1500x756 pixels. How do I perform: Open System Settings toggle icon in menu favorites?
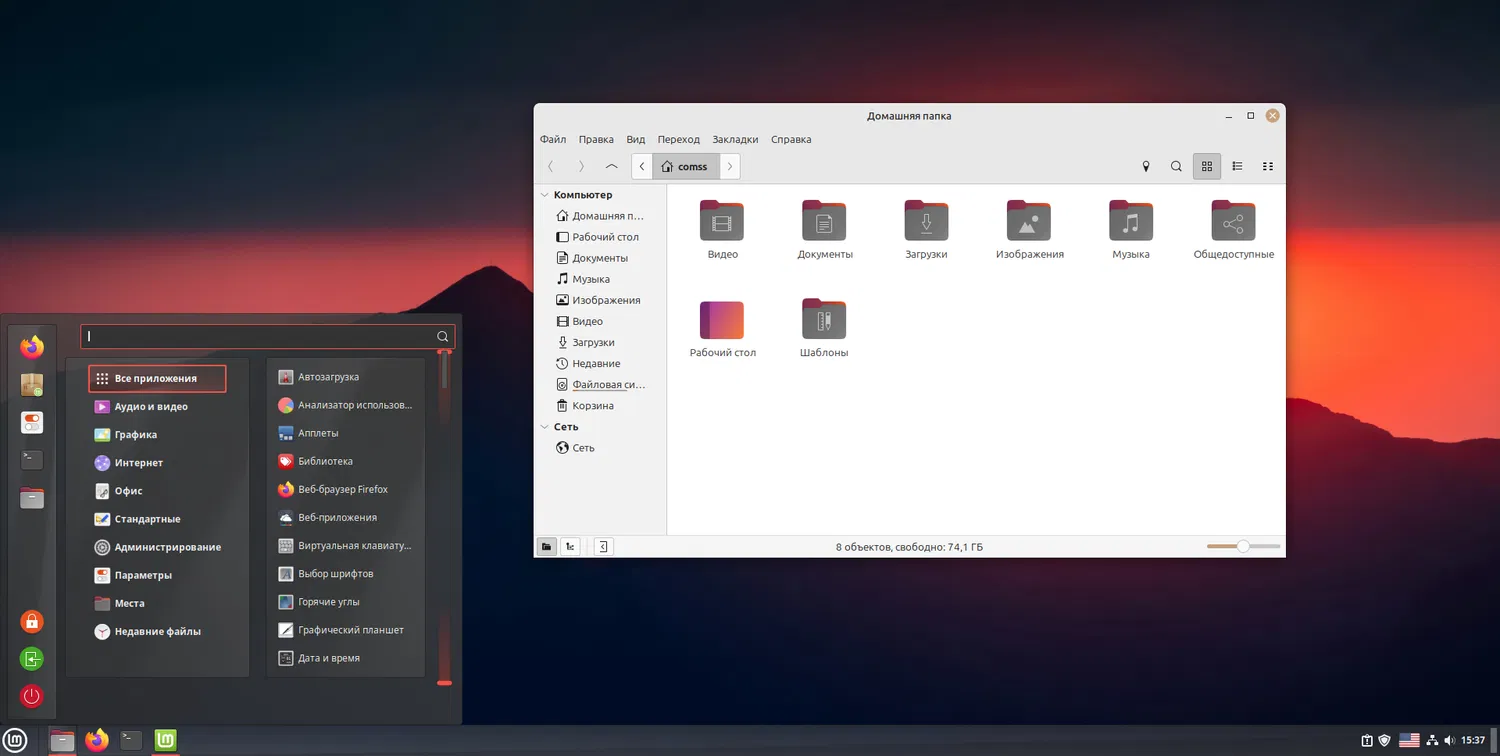point(32,422)
